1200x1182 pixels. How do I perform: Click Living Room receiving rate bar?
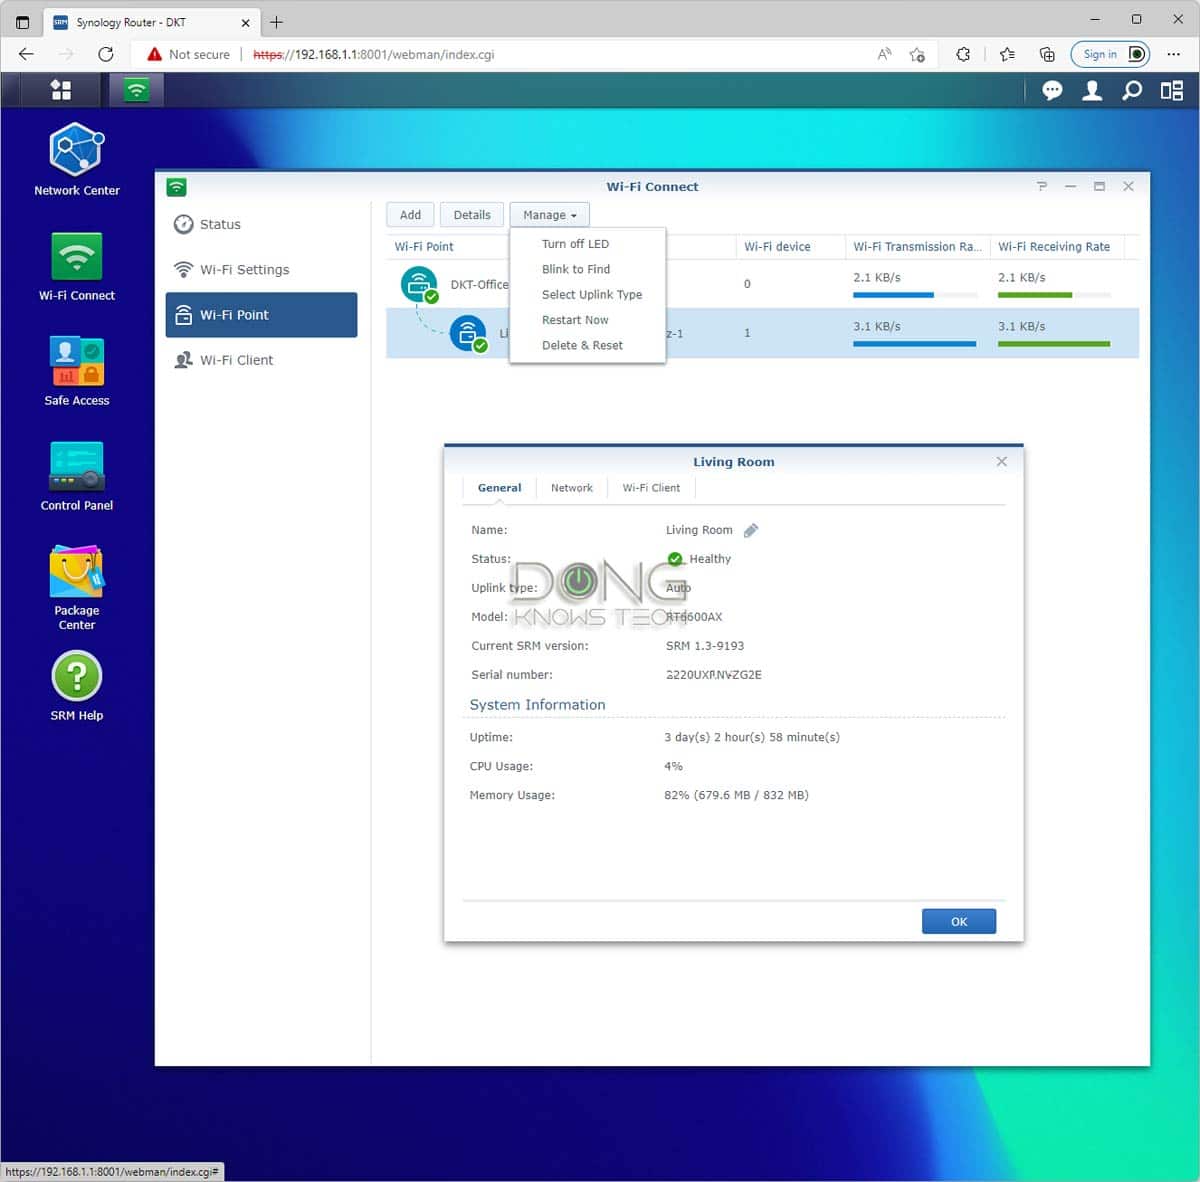click(1054, 344)
